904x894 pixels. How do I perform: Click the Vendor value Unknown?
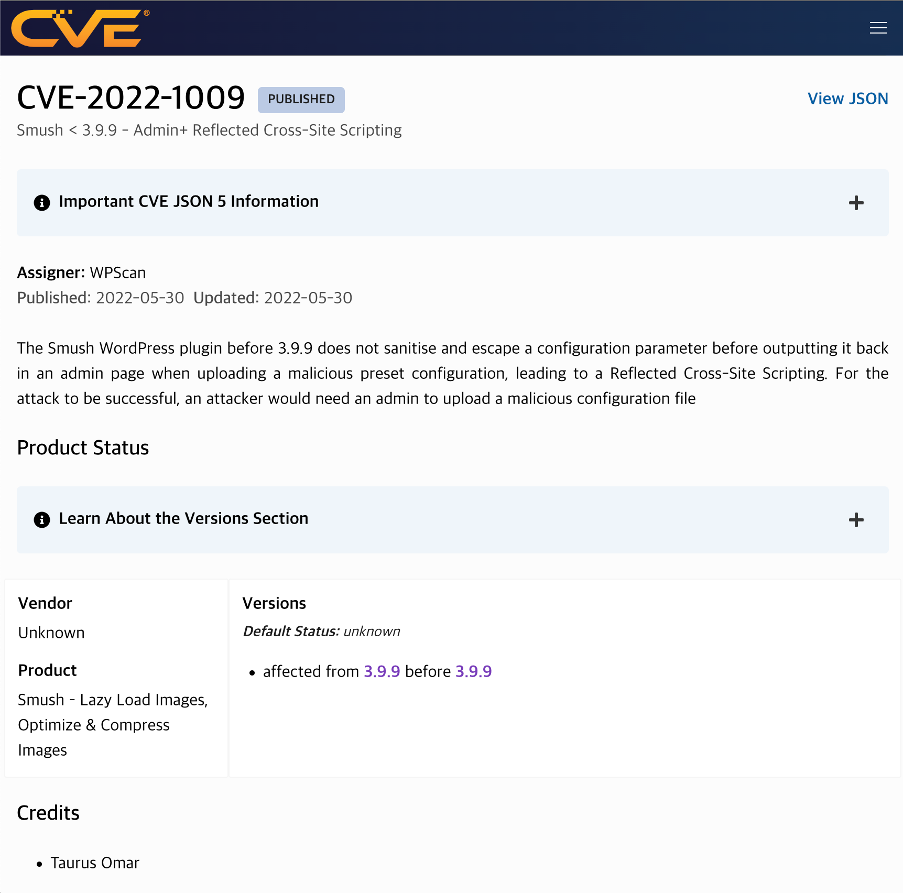(51, 633)
